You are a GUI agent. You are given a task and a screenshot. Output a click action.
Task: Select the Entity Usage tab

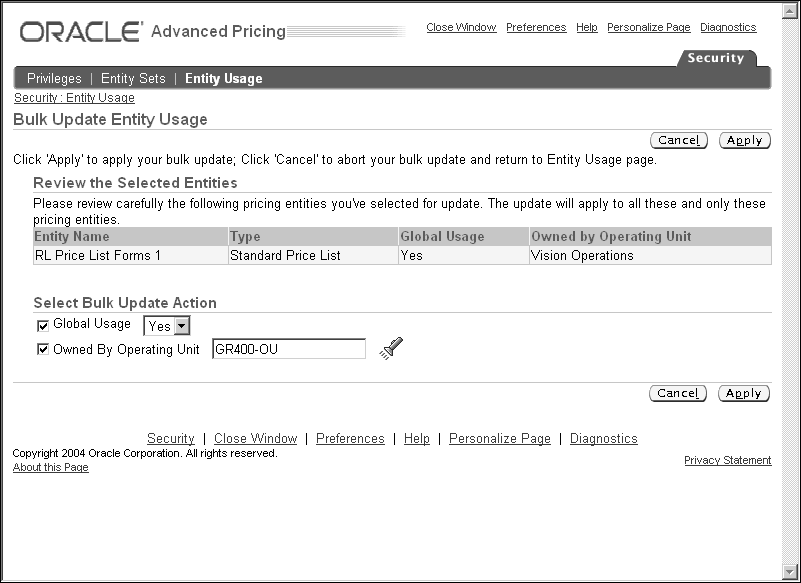(x=224, y=78)
